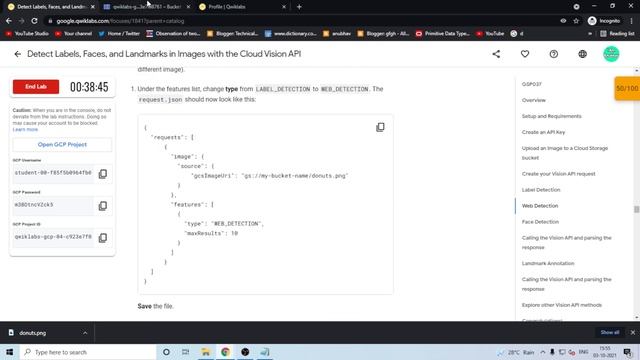Click the 50/100 score badge
Screen dimensions: 640x360
pos(627,88)
